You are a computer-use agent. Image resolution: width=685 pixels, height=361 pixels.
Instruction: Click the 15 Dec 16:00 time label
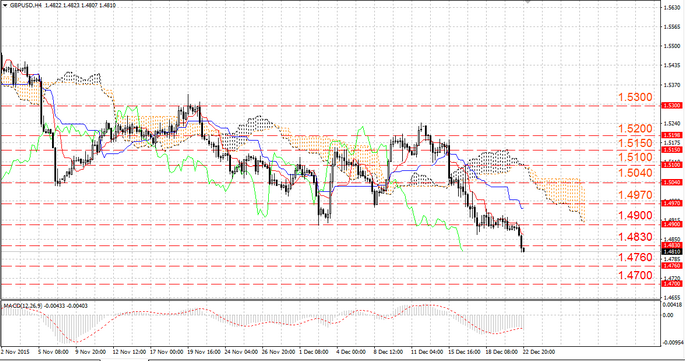[x=465, y=352]
